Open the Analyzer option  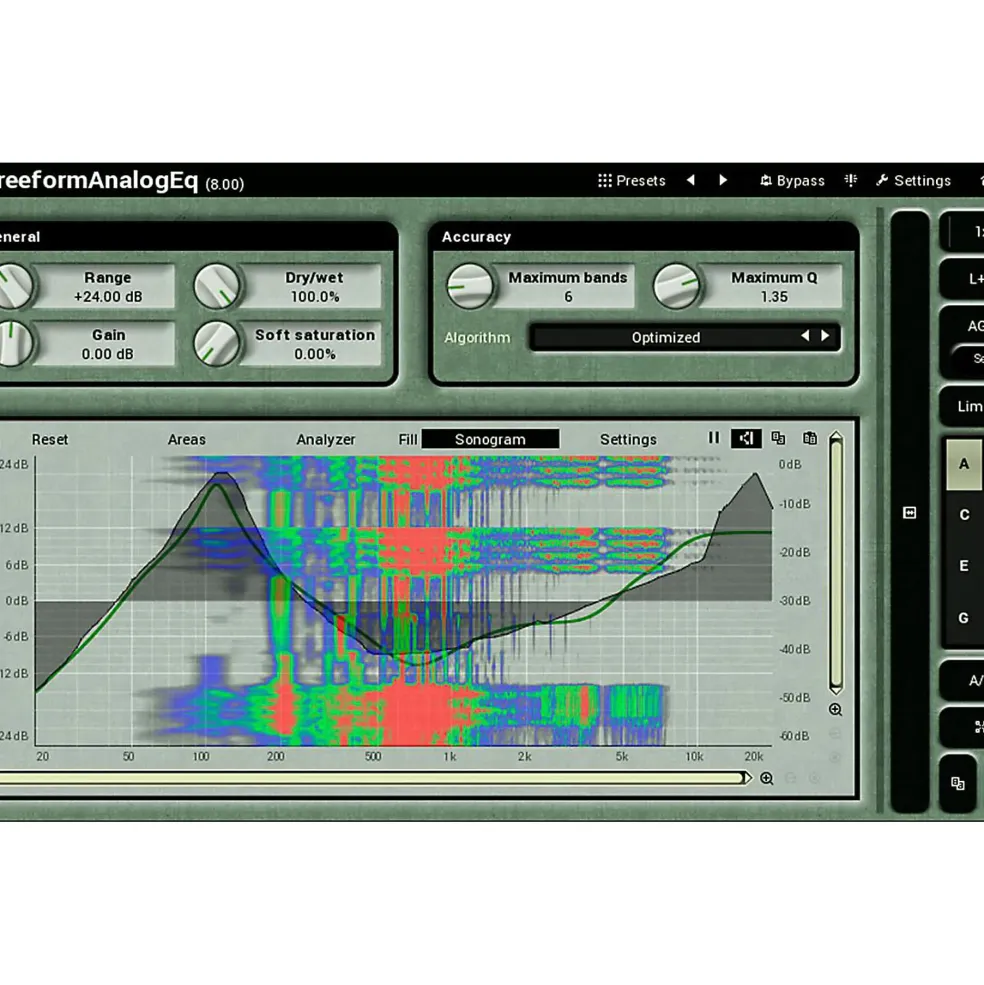(325, 439)
